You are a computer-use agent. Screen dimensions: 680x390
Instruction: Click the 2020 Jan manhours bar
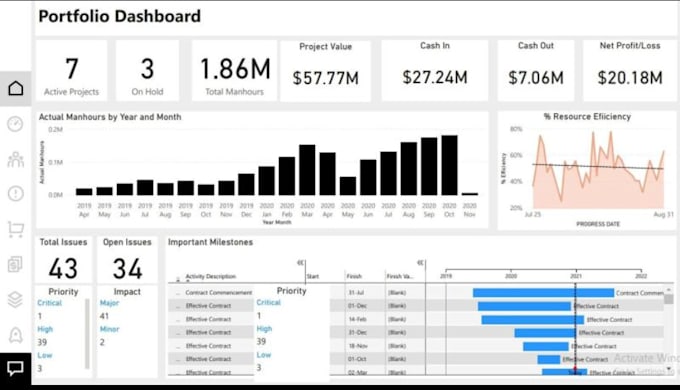tap(267, 180)
